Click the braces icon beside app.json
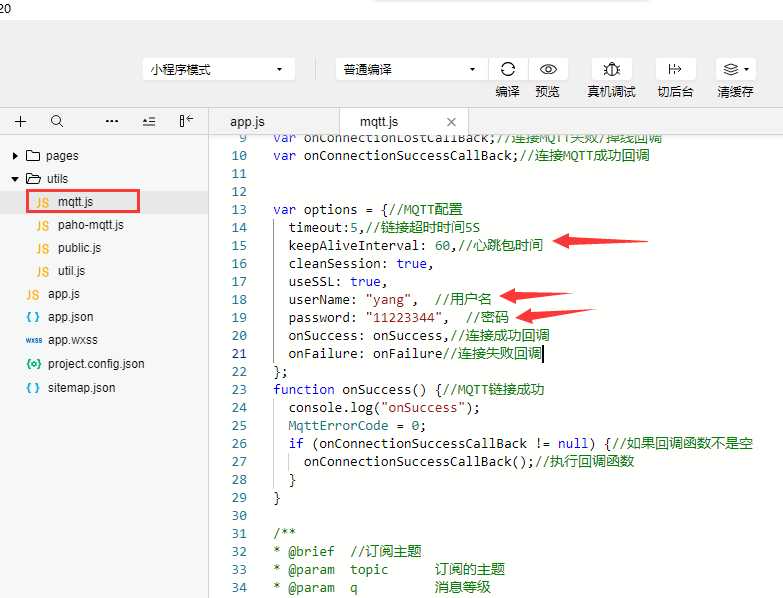 point(32,317)
